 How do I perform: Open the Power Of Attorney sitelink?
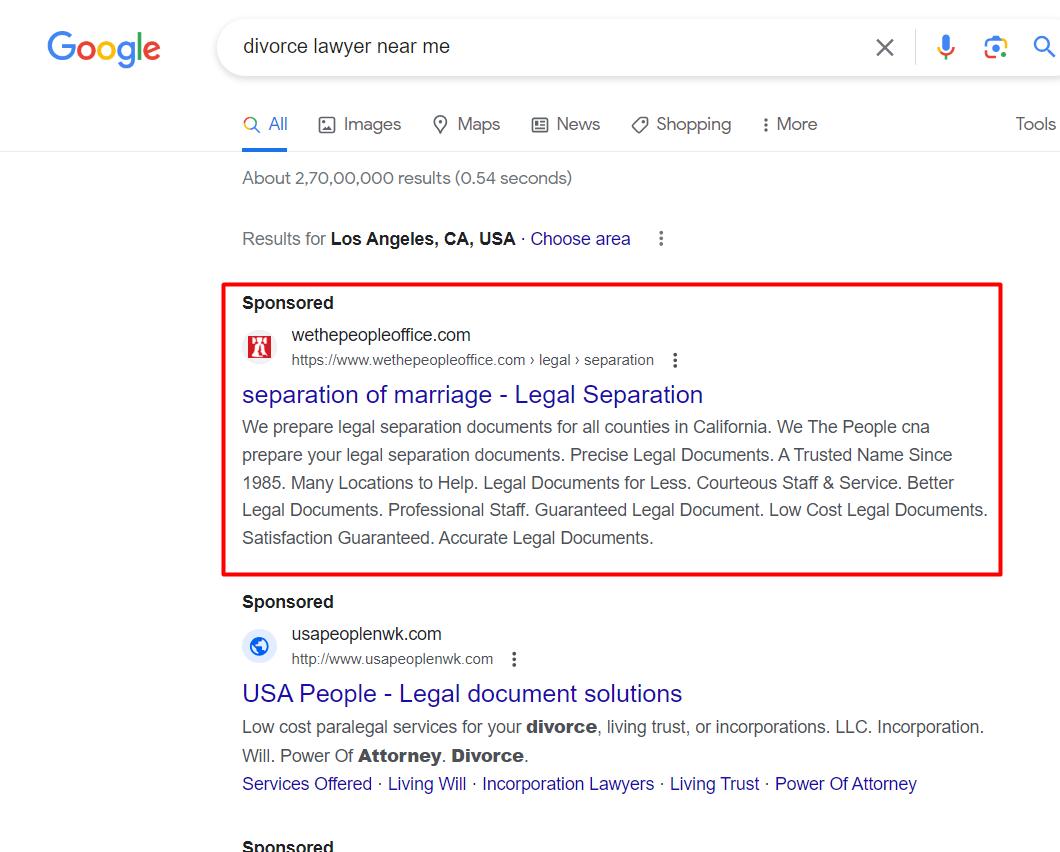pos(846,784)
